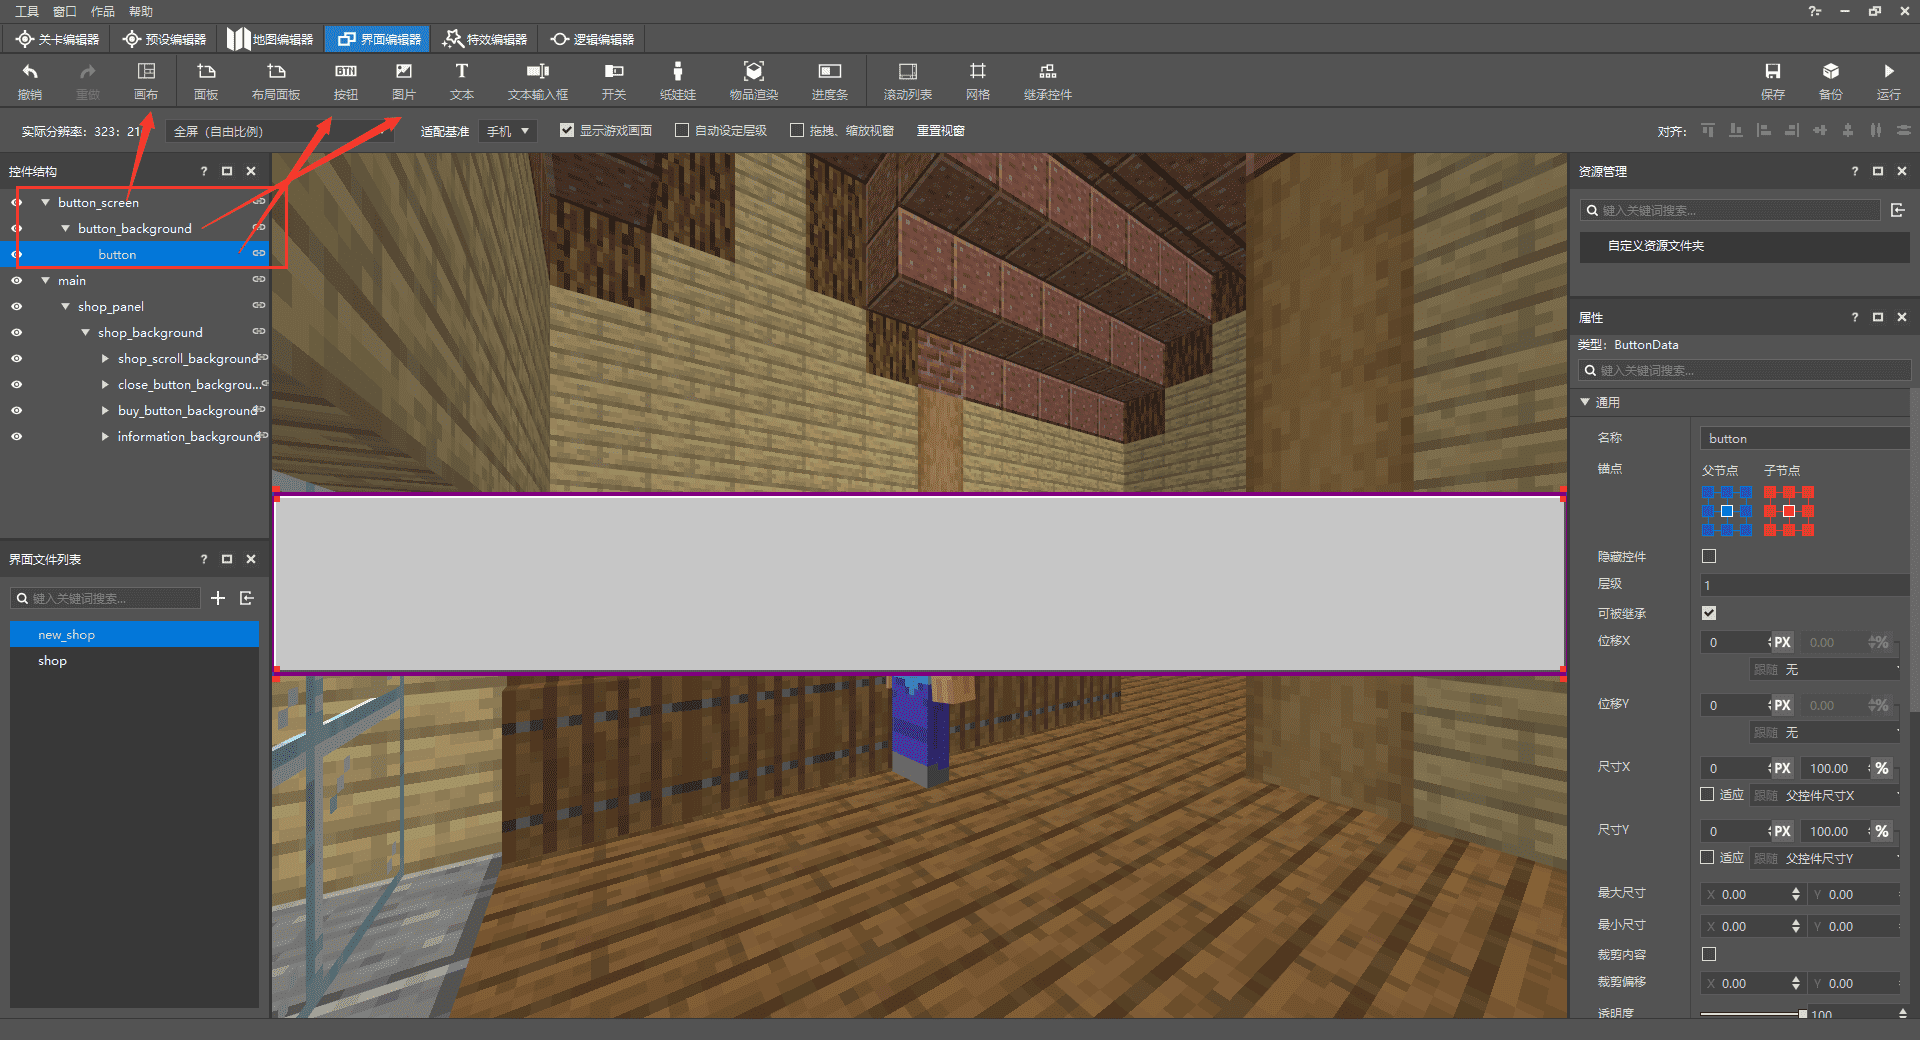
Task: Click the search field in 属性 panel
Action: (1745, 370)
